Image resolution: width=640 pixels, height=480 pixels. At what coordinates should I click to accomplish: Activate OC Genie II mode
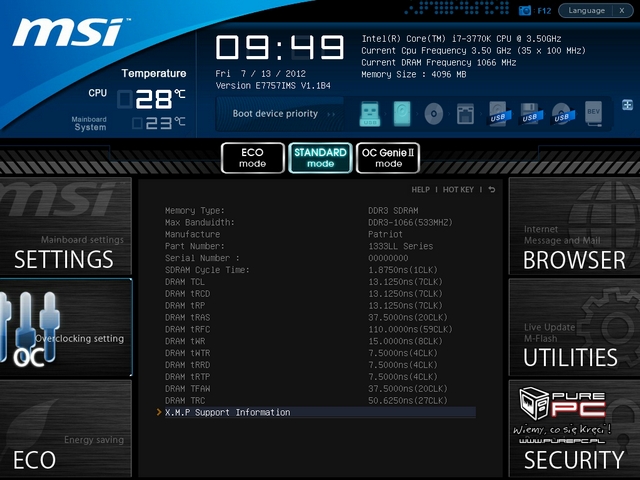point(388,158)
